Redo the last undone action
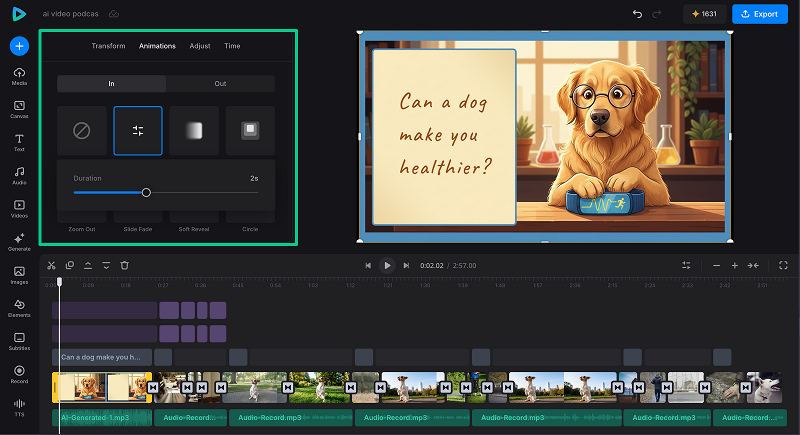Image resolution: width=800 pixels, height=435 pixels. pyautogui.click(x=657, y=14)
